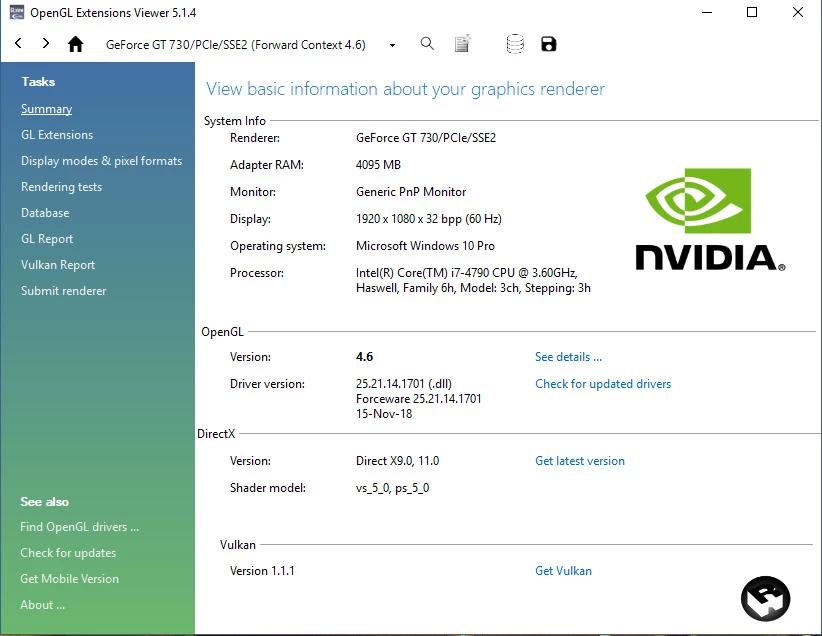This screenshot has width=822, height=636.
Task: Click the Adapter RAM value 4095 MB
Action: pyautogui.click(x=378, y=165)
